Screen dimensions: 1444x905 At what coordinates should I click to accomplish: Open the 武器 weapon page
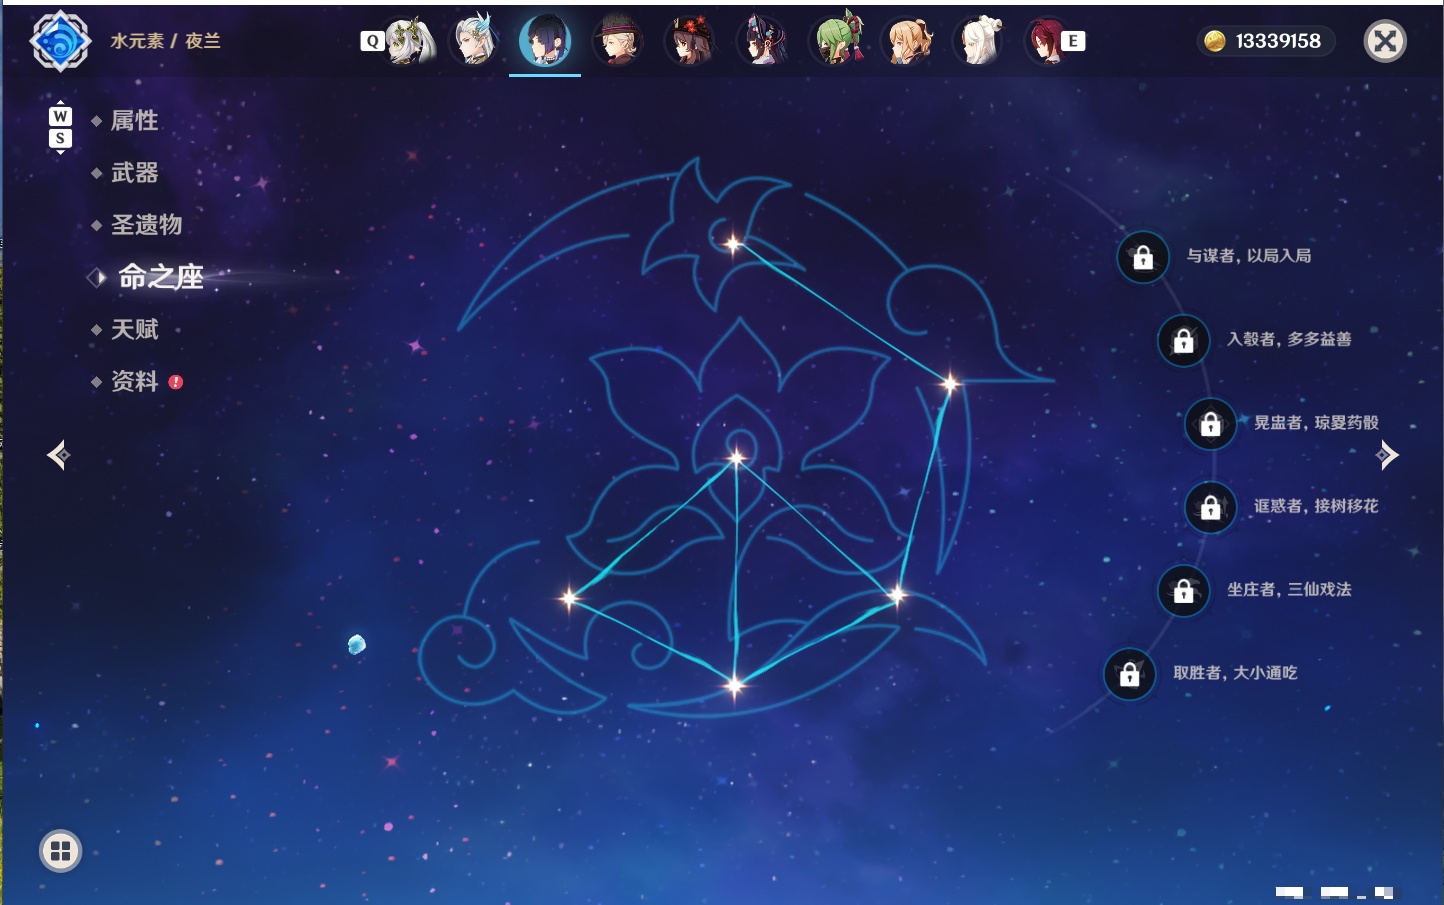134,173
